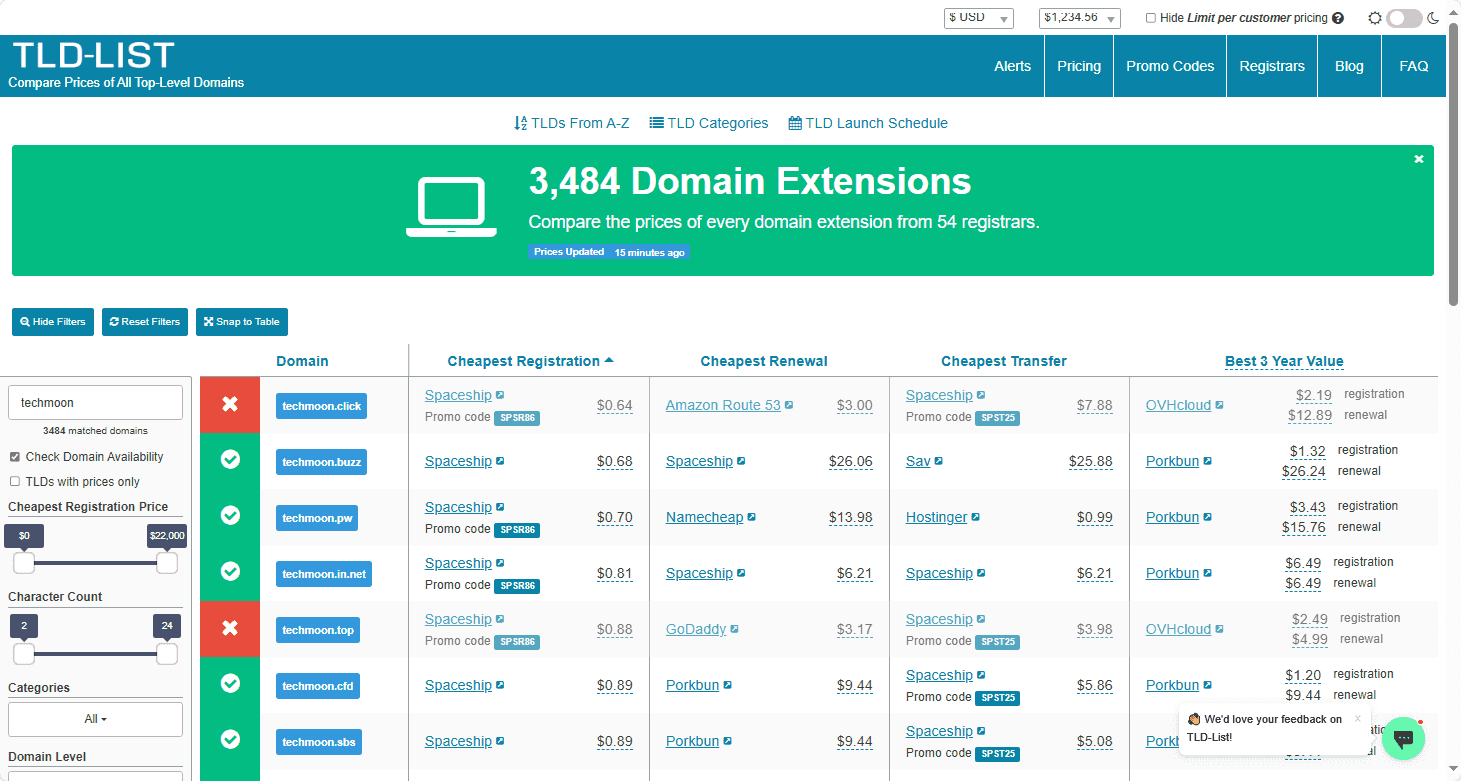Open the Categories All dropdown
The width and height of the screenshot is (1461, 781).
(95, 719)
